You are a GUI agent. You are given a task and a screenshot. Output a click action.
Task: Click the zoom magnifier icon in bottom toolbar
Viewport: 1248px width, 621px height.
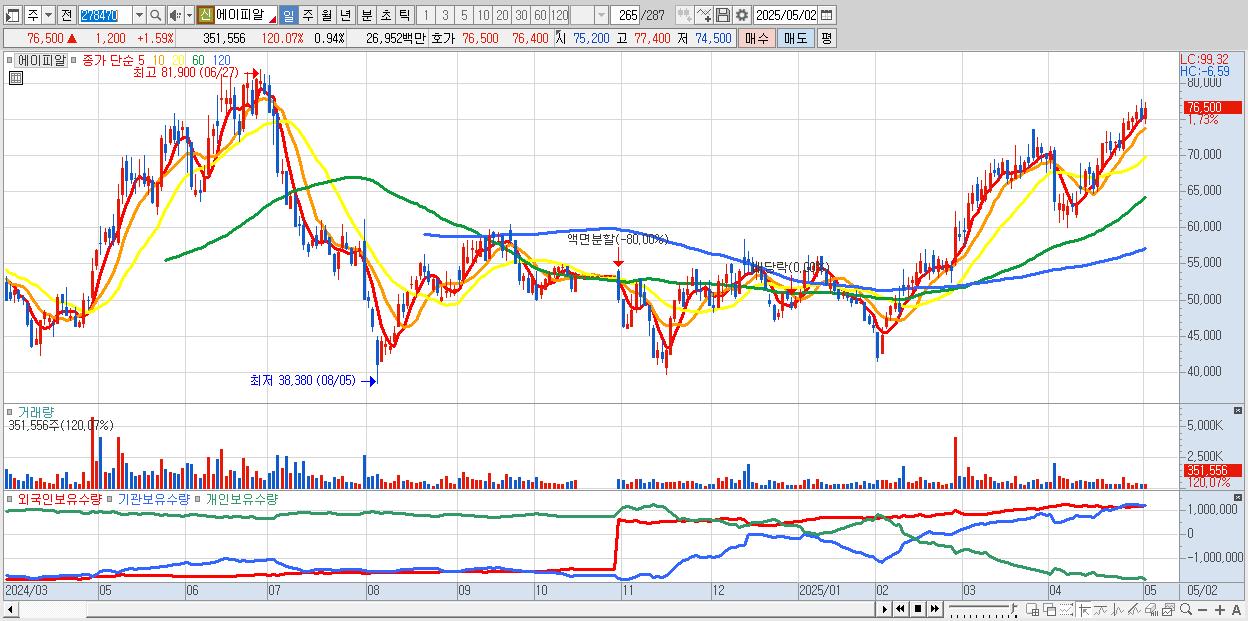tap(1185, 609)
